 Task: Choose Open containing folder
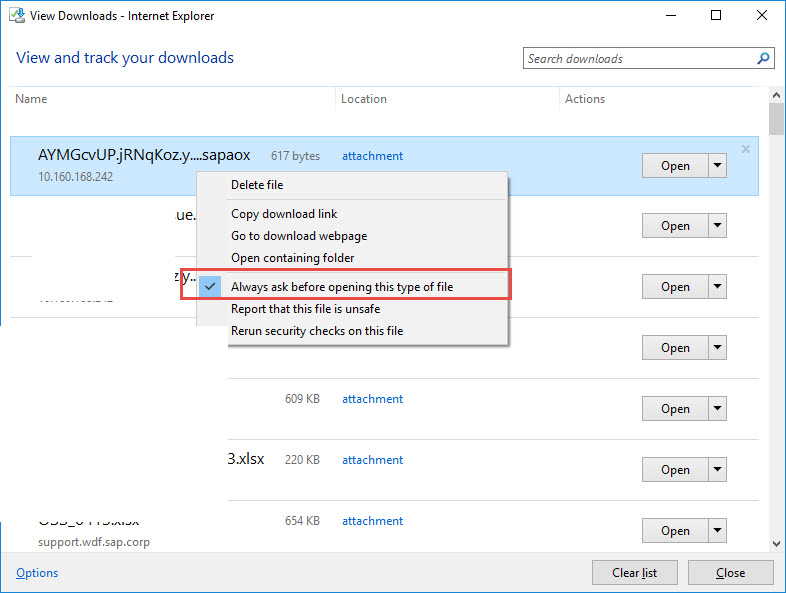[x=293, y=258]
